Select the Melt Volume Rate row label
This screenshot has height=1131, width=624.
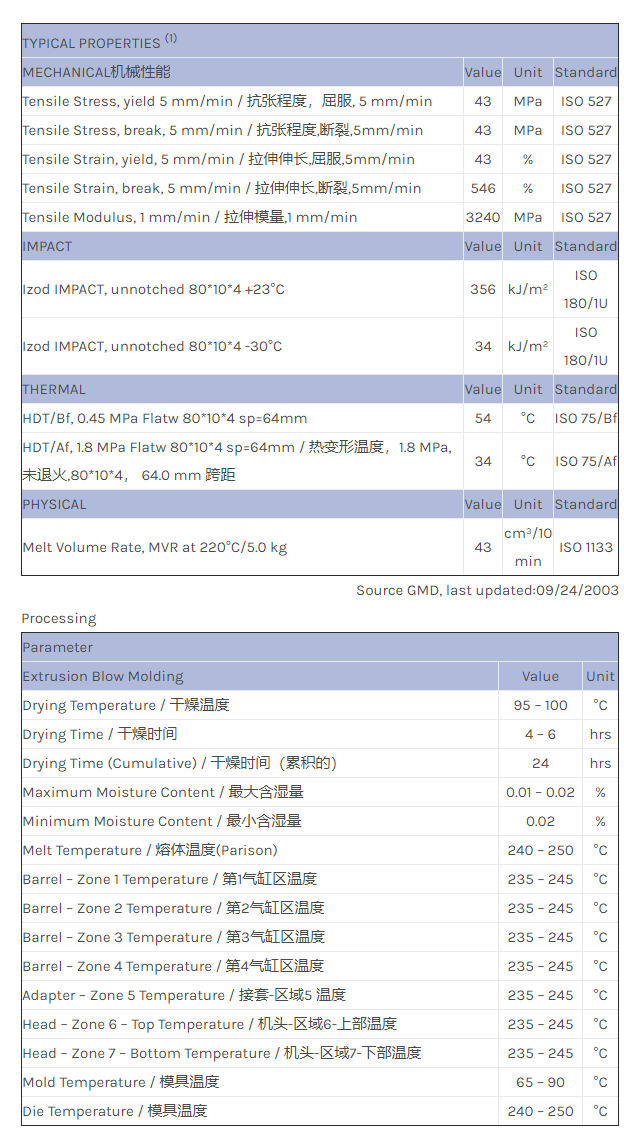[x=155, y=547]
